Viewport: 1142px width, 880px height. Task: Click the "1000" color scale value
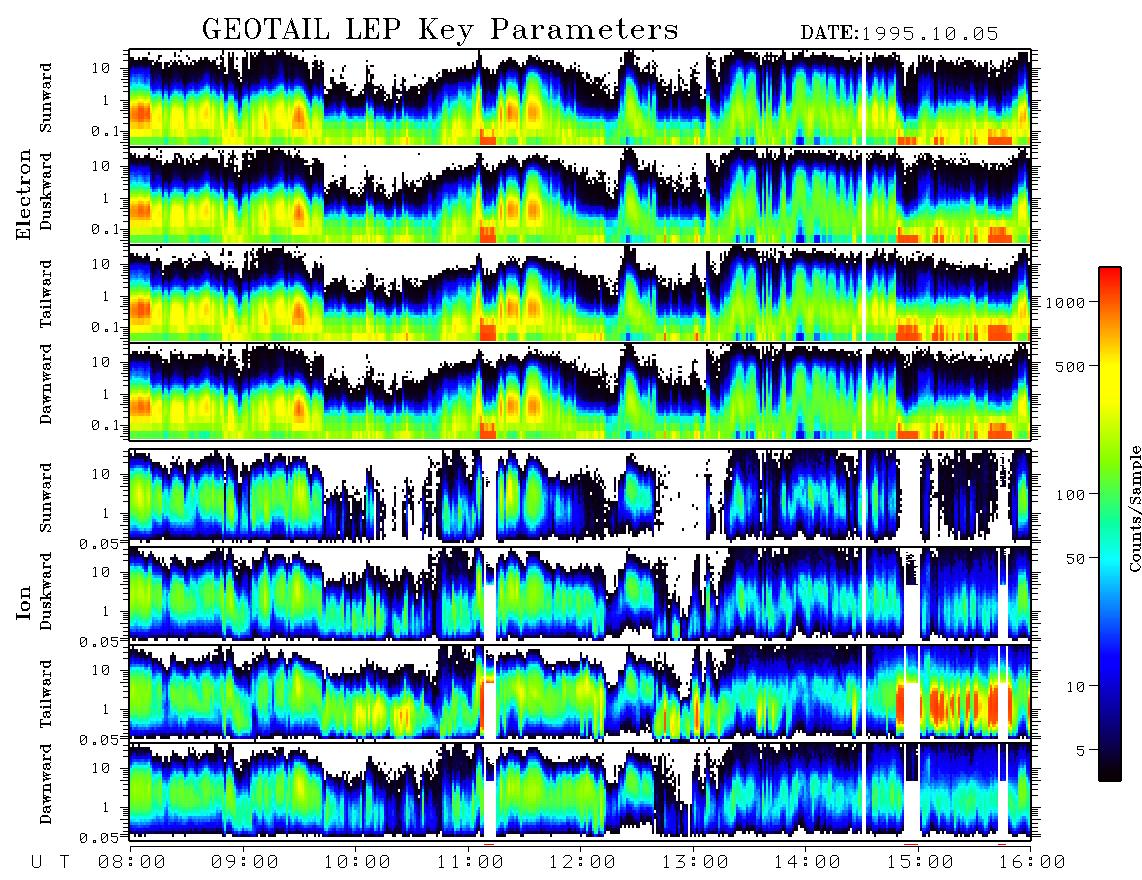coord(1065,302)
